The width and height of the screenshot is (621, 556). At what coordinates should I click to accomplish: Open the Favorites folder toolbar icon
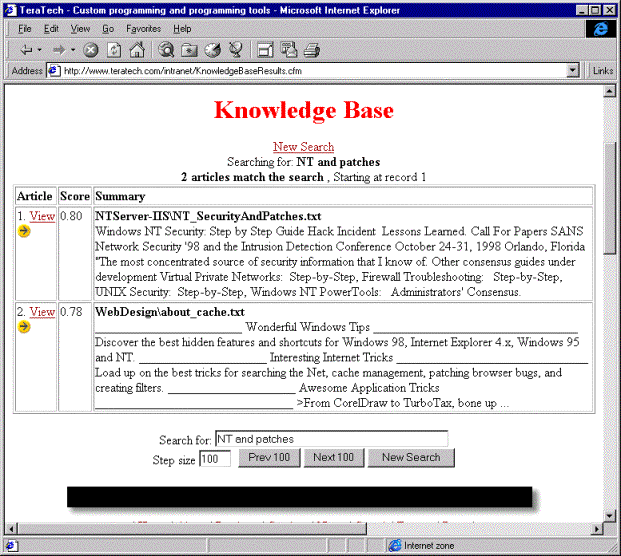189,50
